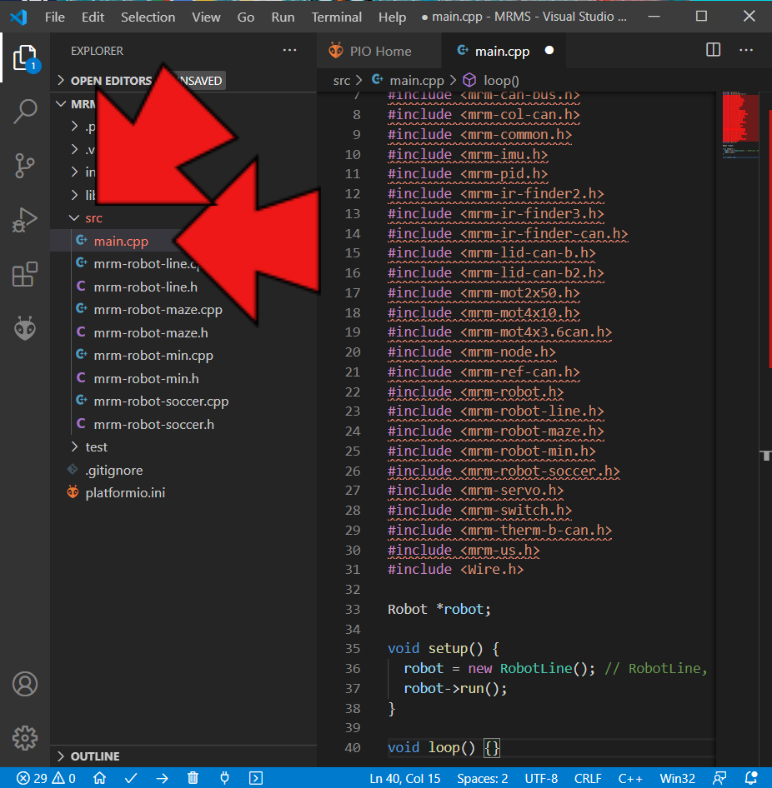Click the Split Editor Right icon
Image resolution: width=772 pixels, height=788 pixels.
click(713, 50)
